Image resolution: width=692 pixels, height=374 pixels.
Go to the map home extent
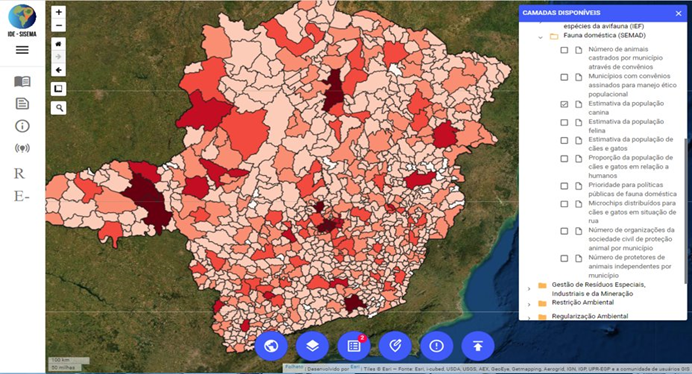tap(58, 44)
